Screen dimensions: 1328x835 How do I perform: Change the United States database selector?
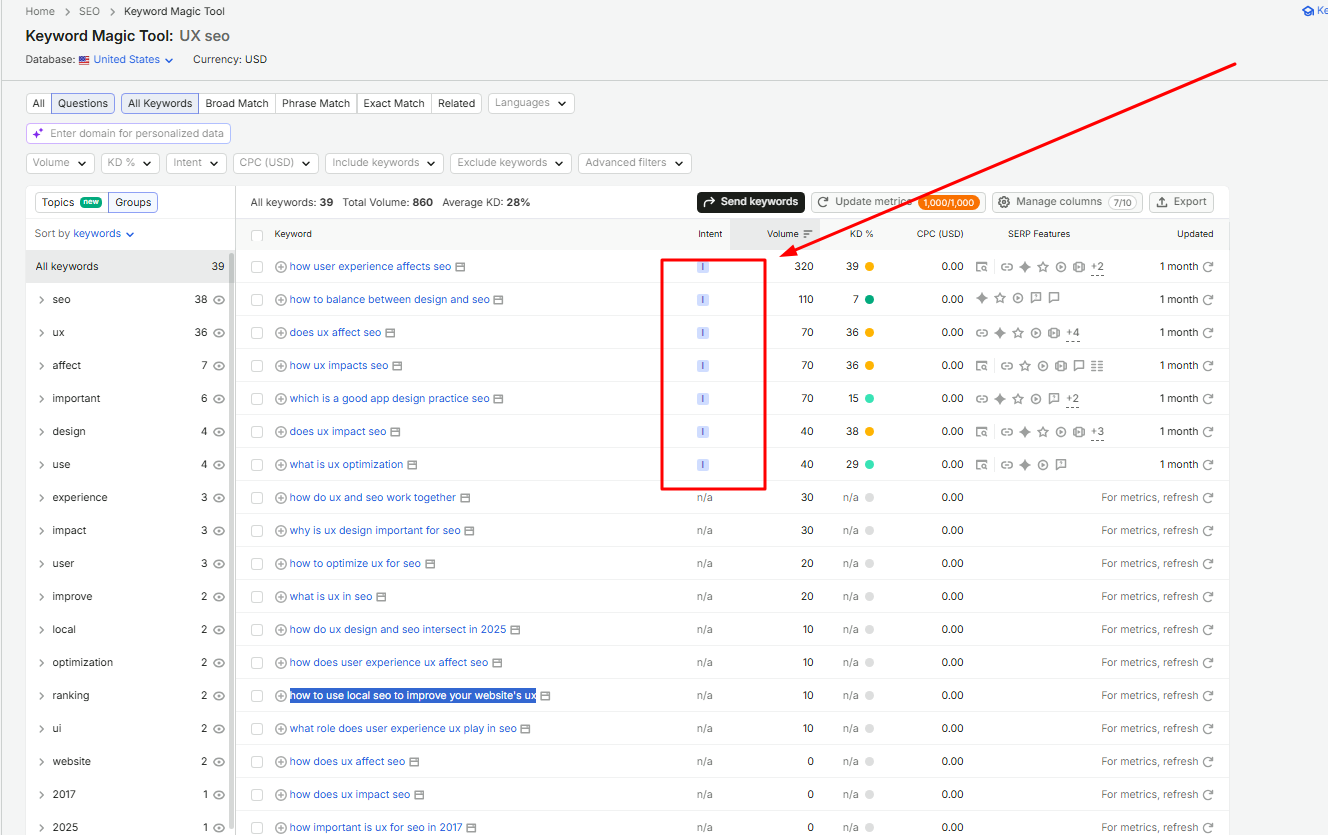pyautogui.click(x=126, y=60)
